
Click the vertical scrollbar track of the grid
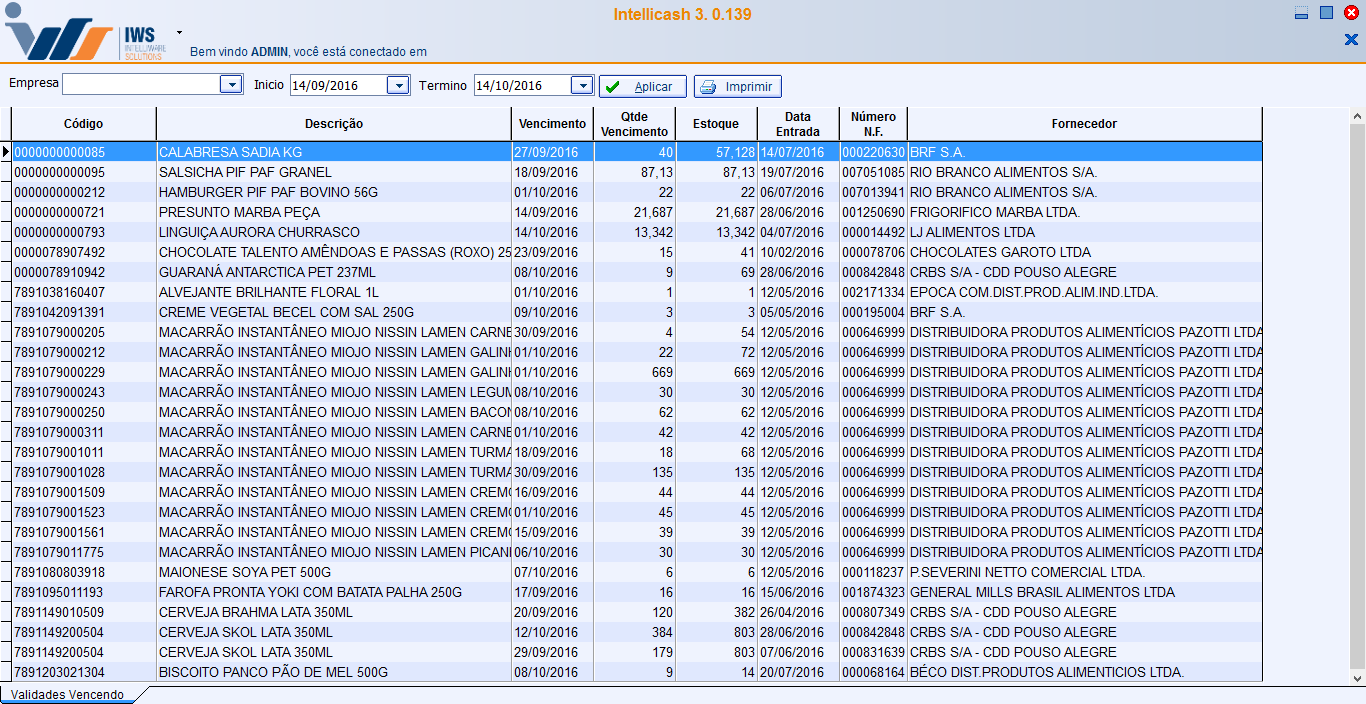[1357, 396]
